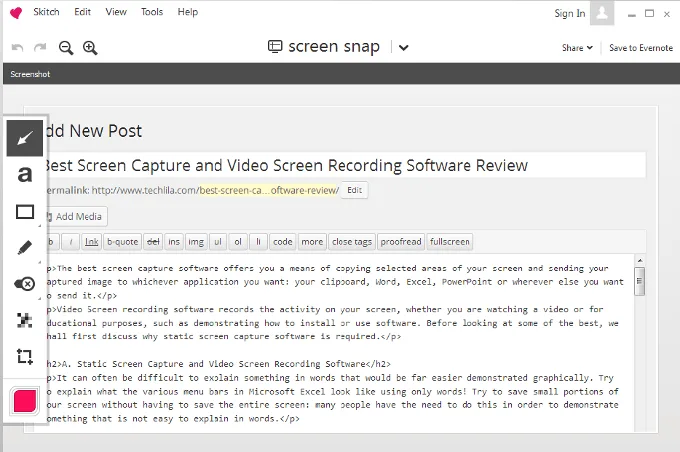Open the Tools menu
The width and height of the screenshot is (680, 452).
(152, 12)
